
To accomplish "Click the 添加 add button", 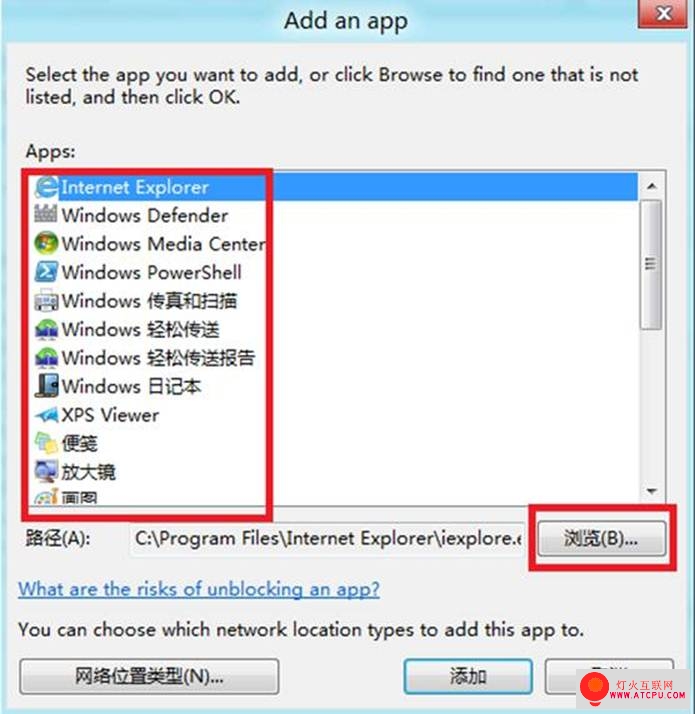I will [468, 676].
